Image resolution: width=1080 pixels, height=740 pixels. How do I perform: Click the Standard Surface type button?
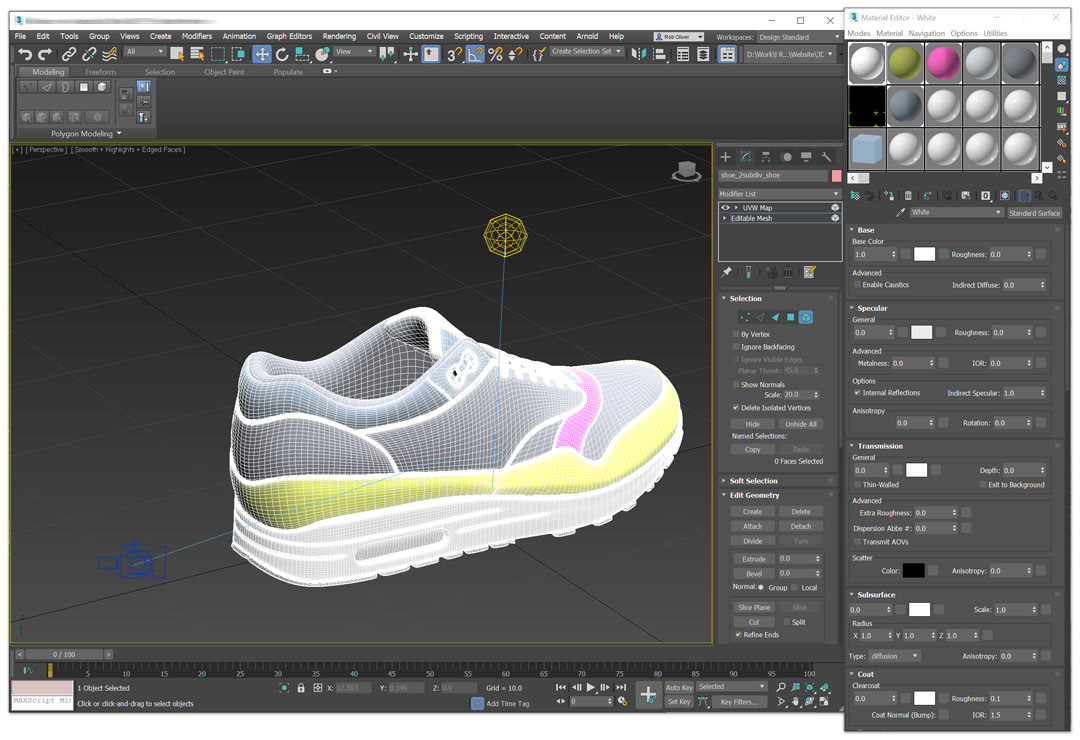click(1034, 213)
